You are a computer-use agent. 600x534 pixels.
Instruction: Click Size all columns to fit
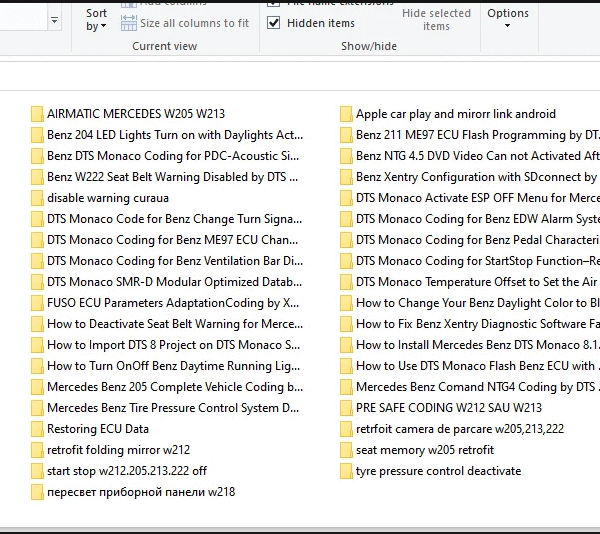[194, 23]
